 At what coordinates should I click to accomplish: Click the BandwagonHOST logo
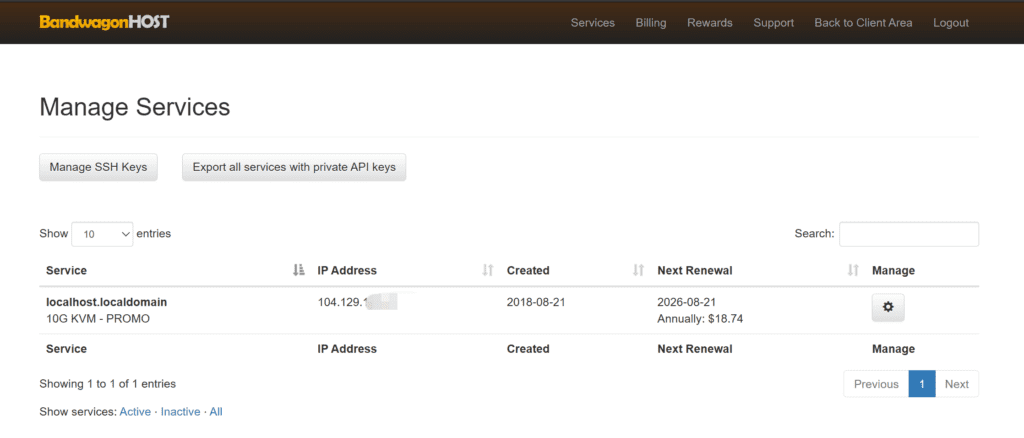(x=104, y=22)
